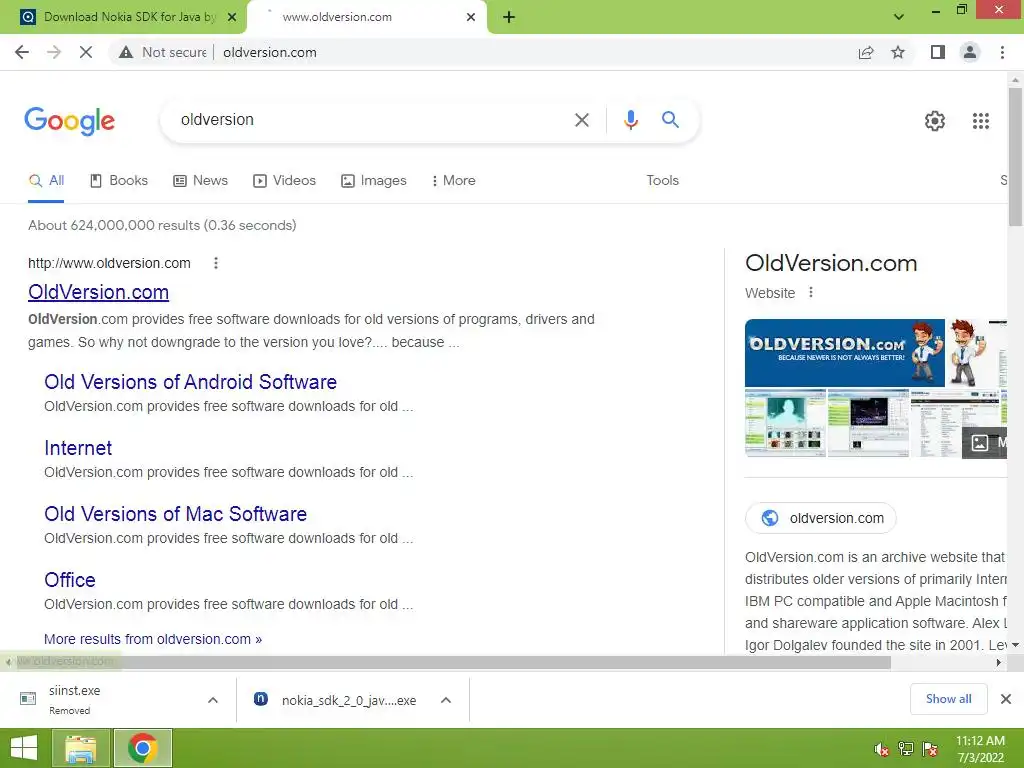This screenshot has width=1024, height=768.
Task: Open the taskbar clock and date
Action: pos(980,749)
